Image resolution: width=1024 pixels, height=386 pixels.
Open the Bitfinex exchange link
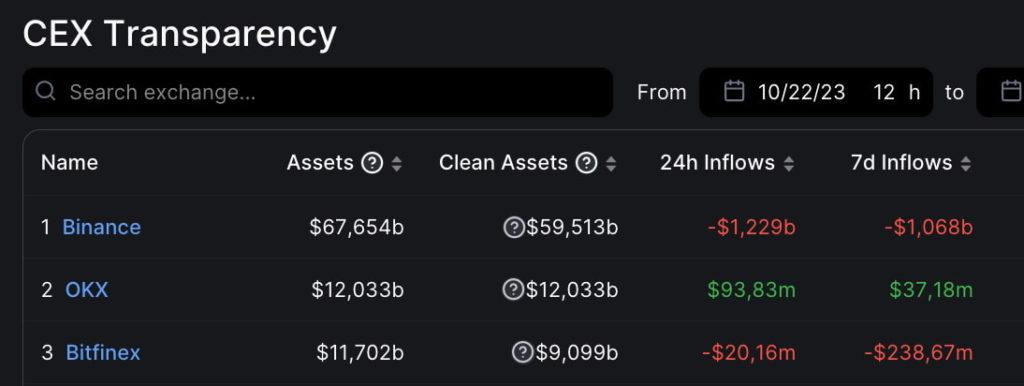[x=103, y=353]
